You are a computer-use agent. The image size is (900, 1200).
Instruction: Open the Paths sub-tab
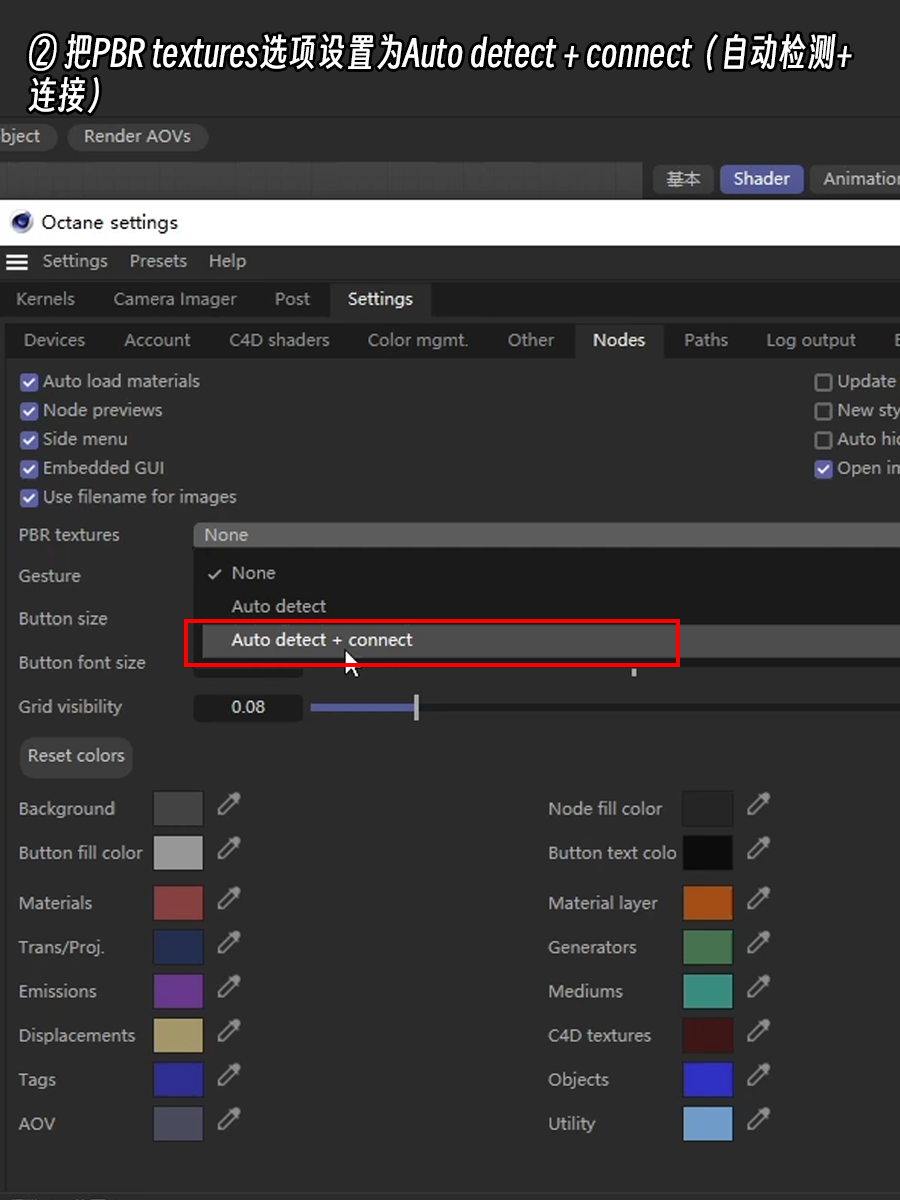click(x=706, y=340)
